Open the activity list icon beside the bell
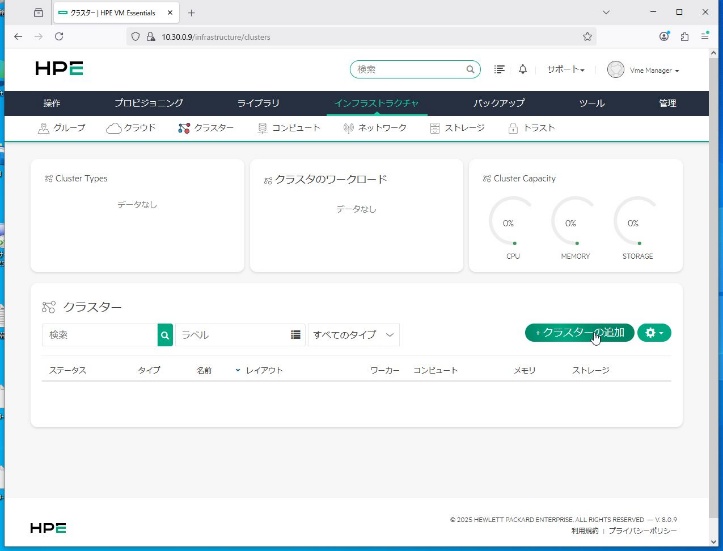The image size is (723, 551). coord(500,70)
